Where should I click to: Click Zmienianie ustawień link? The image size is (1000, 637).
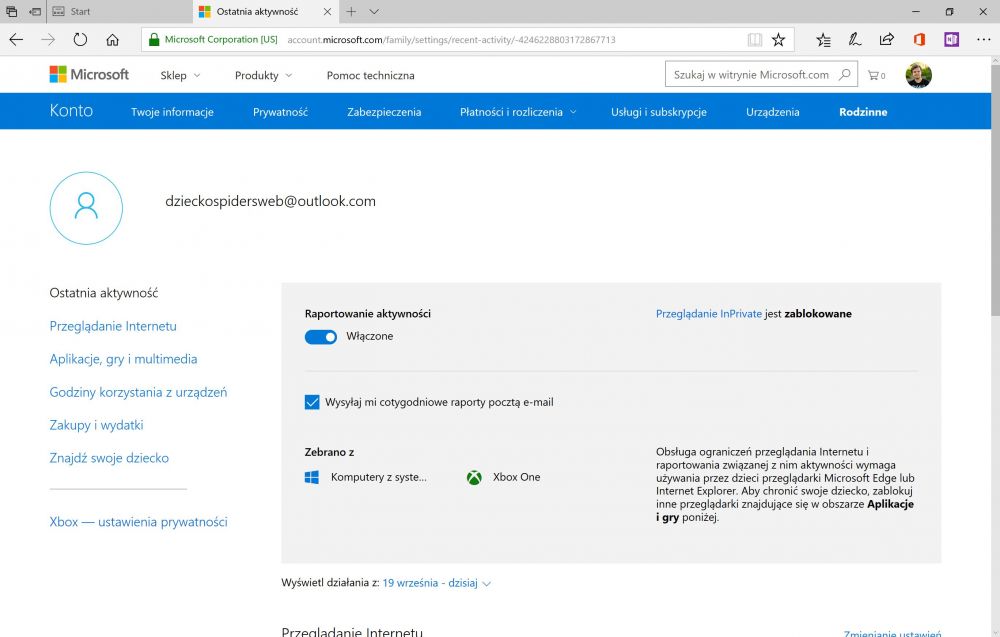[x=892, y=633]
